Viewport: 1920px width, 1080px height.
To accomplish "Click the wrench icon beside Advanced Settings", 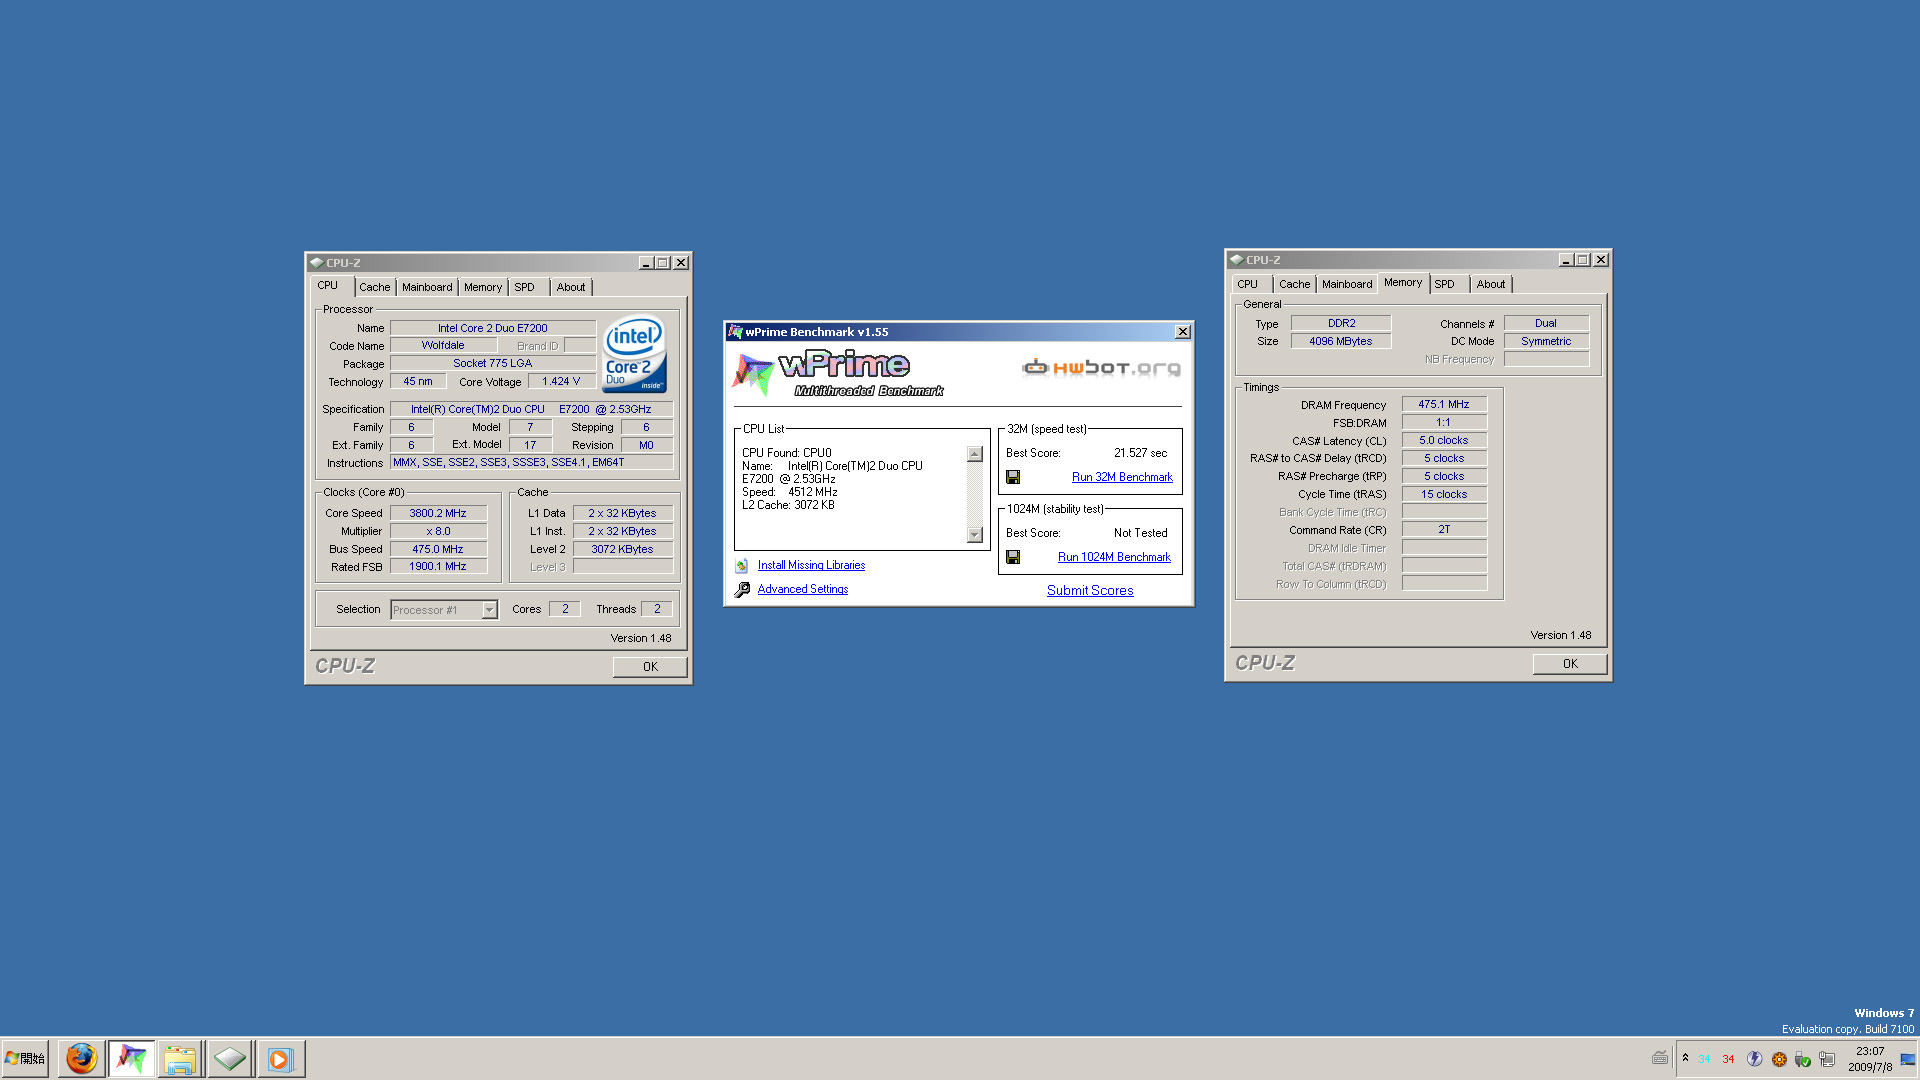I will tap(742, 590).
